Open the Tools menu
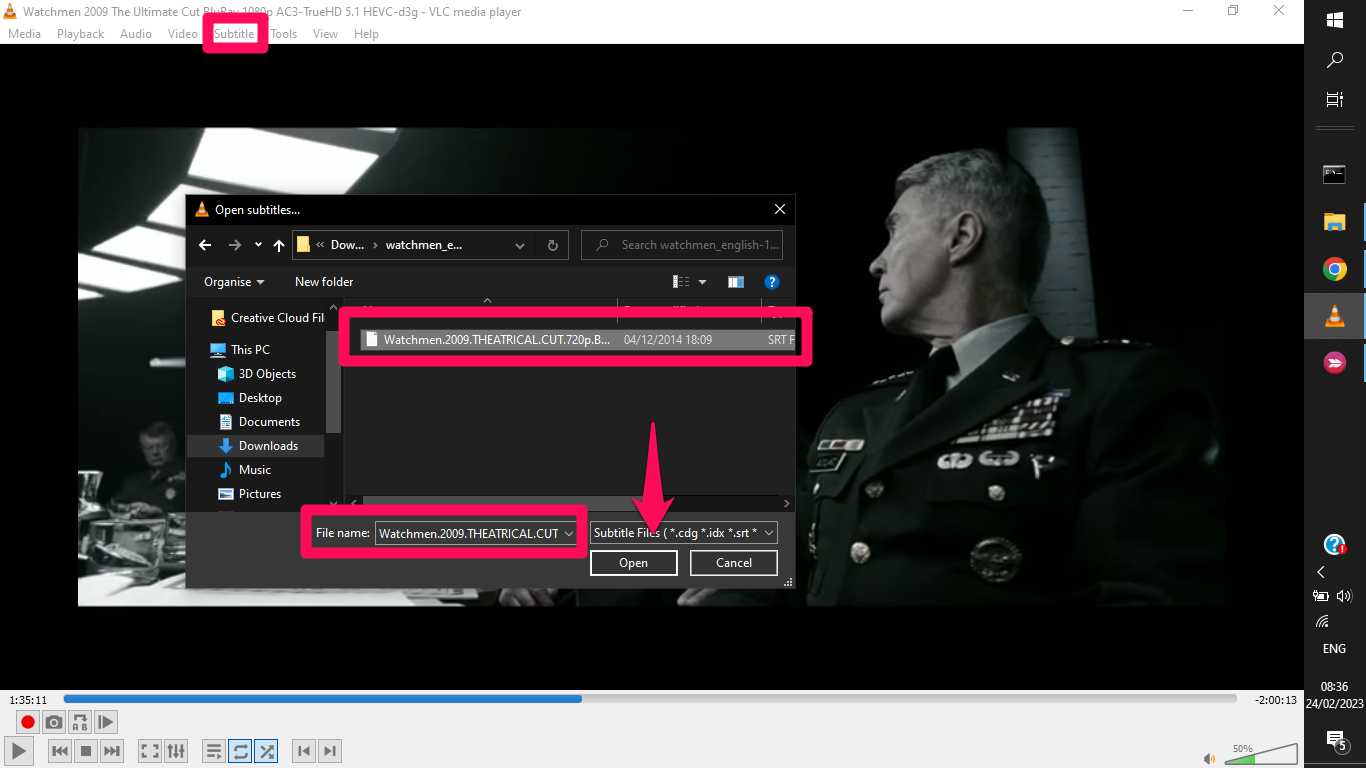1366x768 pixels. point(284,33)
